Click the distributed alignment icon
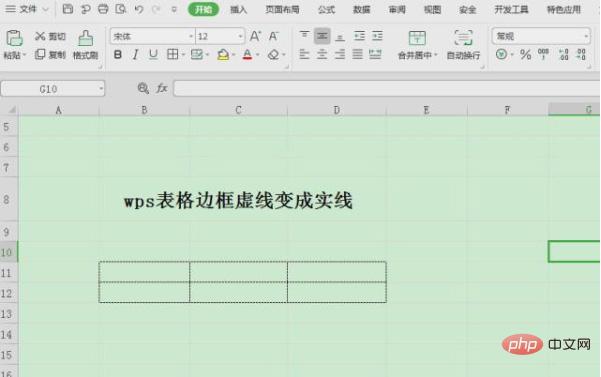The height and width of the screenshot is (377, 601). click(375, 54)
